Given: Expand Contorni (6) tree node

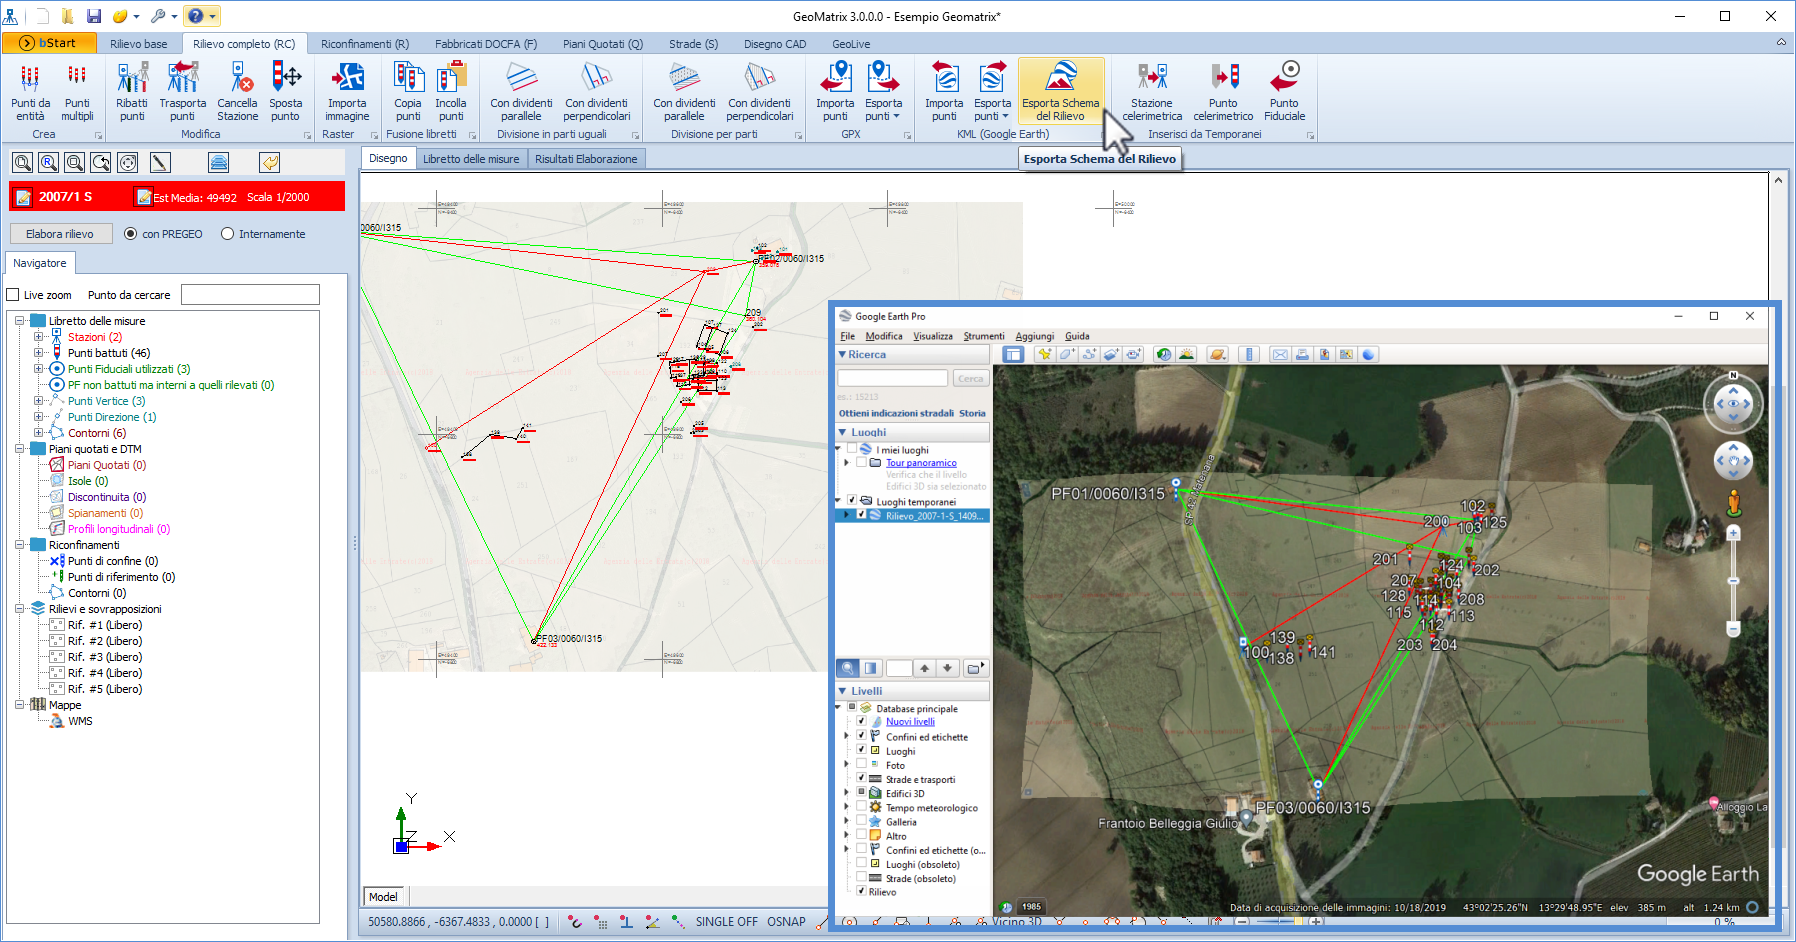Looking at the screenshot, I should (x=38, y=433).
